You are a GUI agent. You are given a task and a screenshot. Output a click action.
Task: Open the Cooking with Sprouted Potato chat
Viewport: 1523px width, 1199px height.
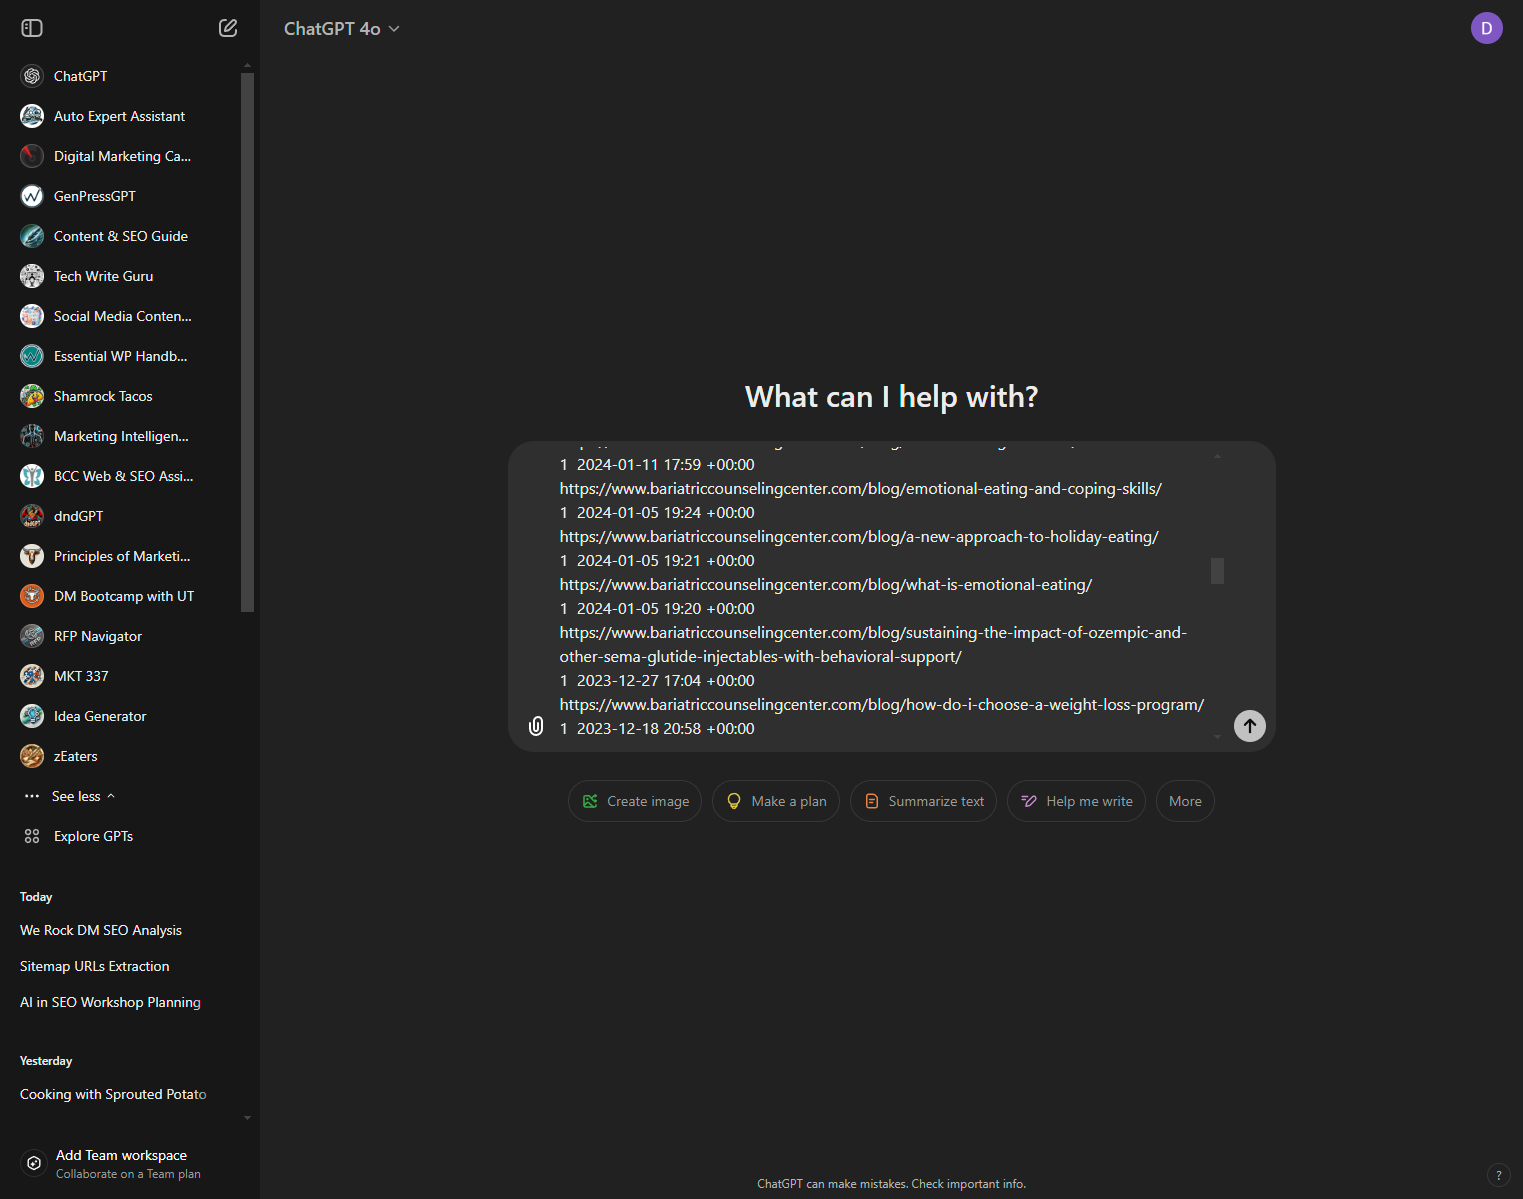(113, 1094)
